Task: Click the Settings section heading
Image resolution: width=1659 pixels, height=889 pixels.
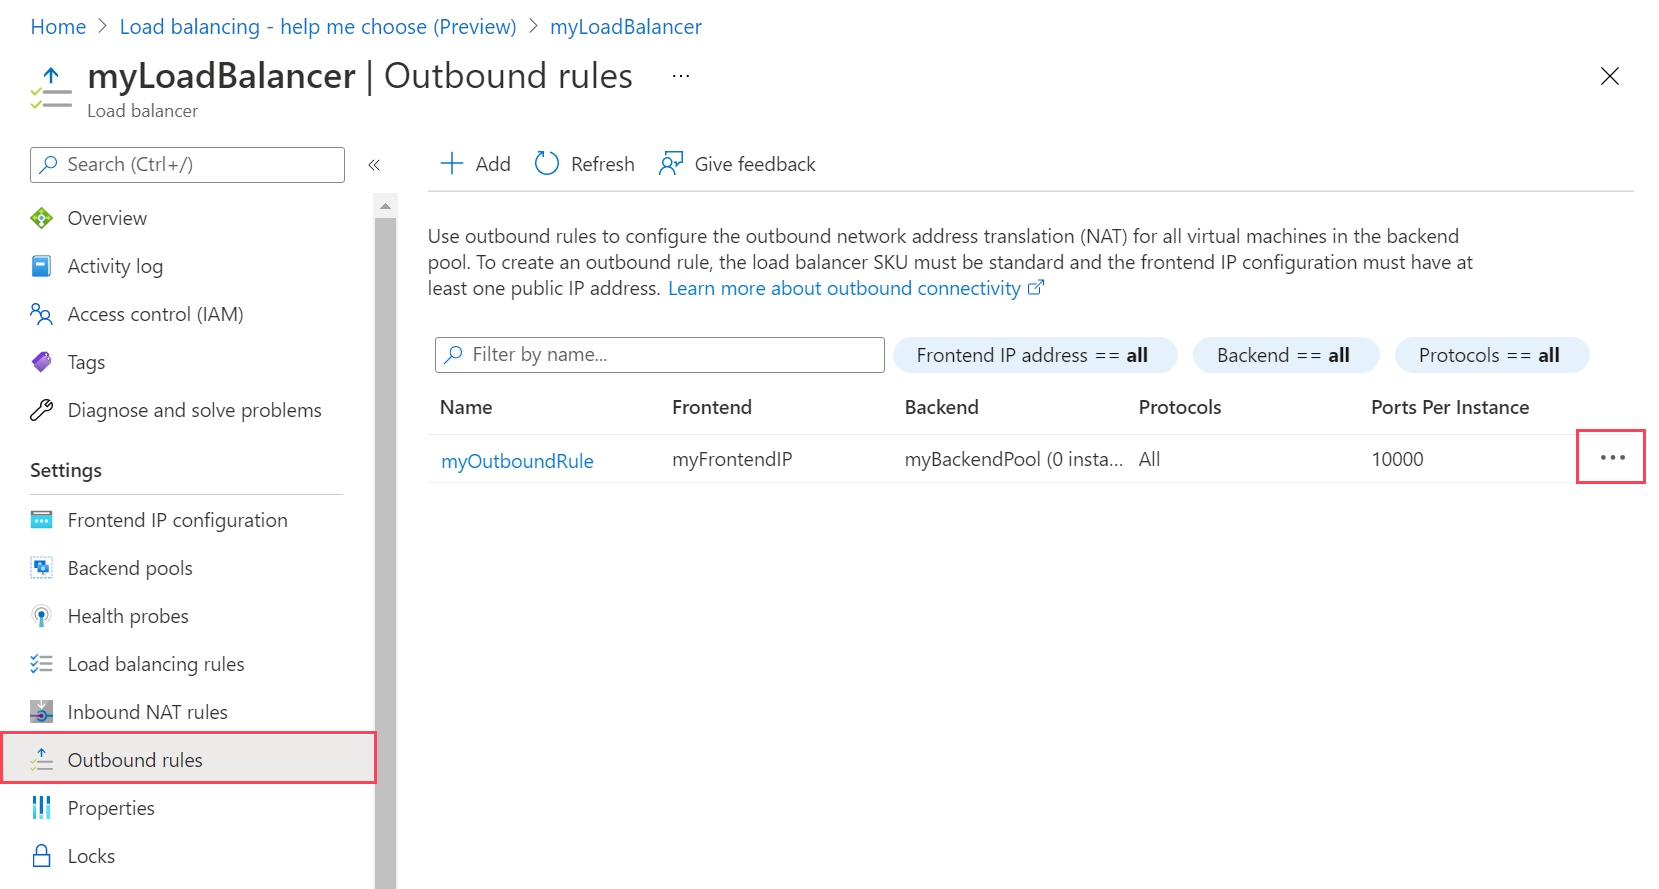Action: pos(66,470)
